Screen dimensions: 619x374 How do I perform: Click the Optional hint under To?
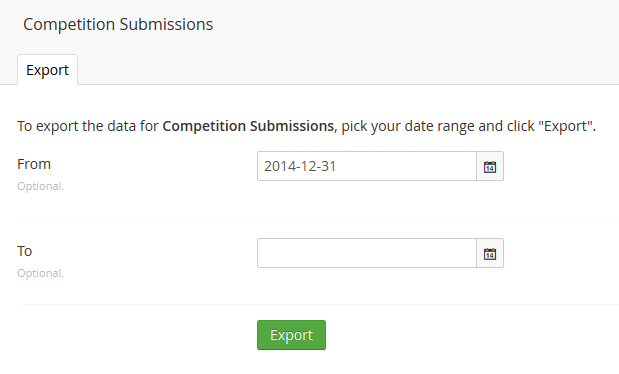[x=40, y=273]
